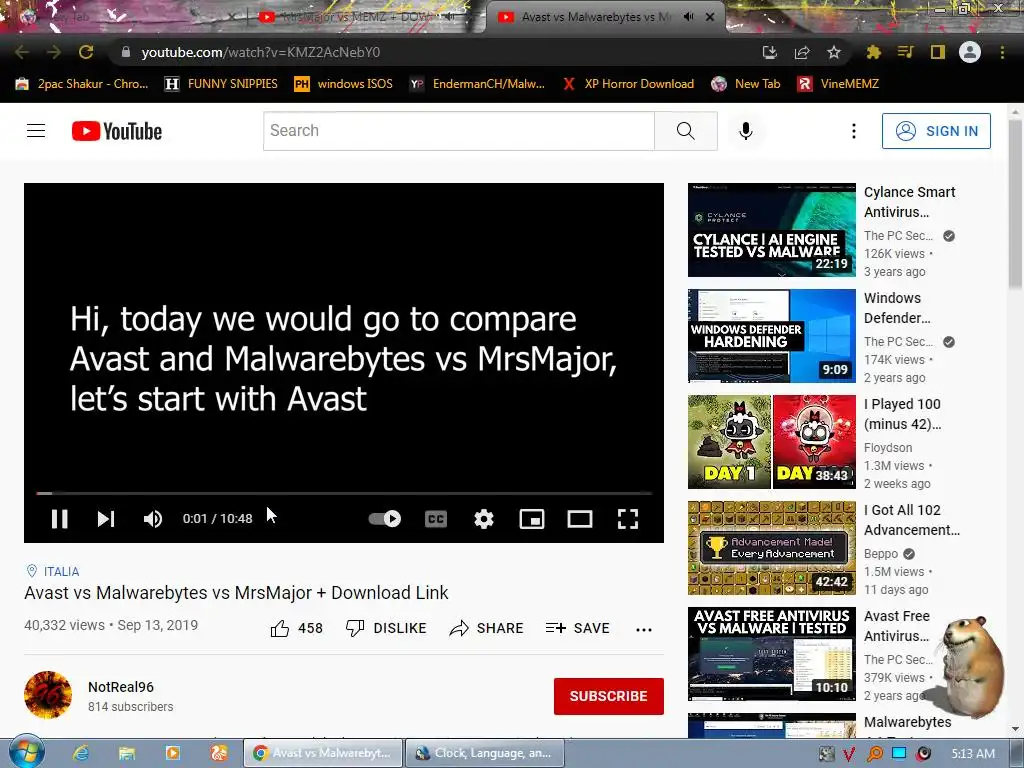
Task: Open the Chrome three-dot menu
Action: (1002, 52)
